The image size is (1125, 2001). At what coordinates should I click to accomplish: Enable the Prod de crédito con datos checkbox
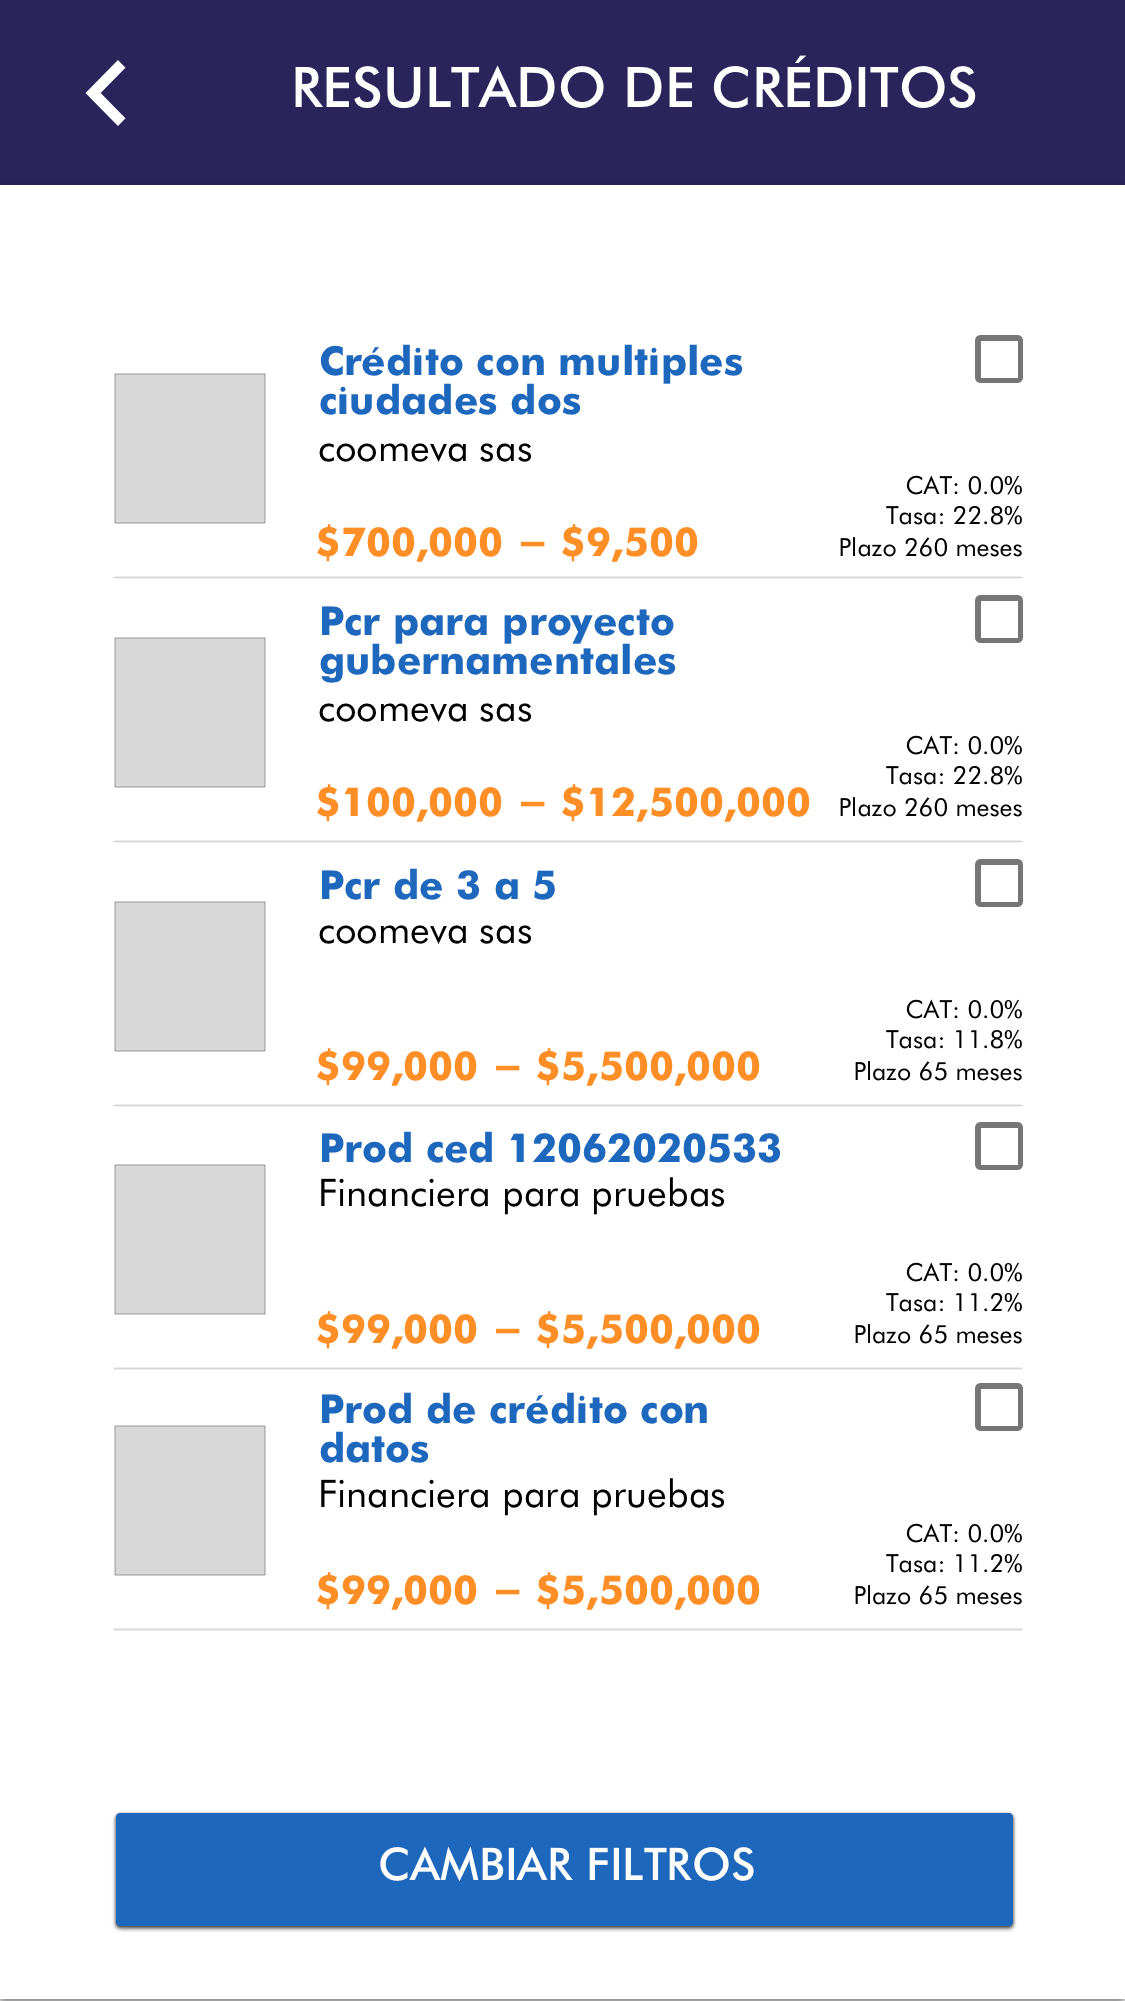pos(998,1407)
